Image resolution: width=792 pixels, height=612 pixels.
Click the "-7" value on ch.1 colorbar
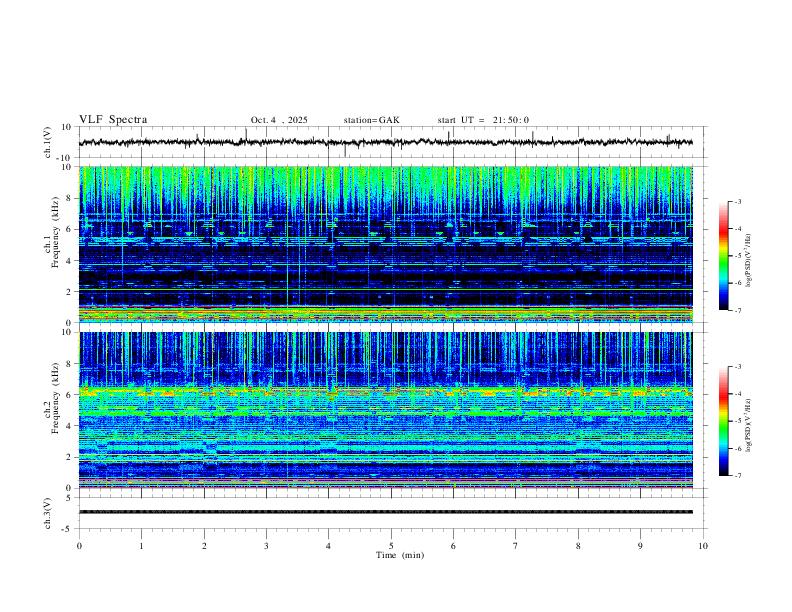click(x=738, y=310)
